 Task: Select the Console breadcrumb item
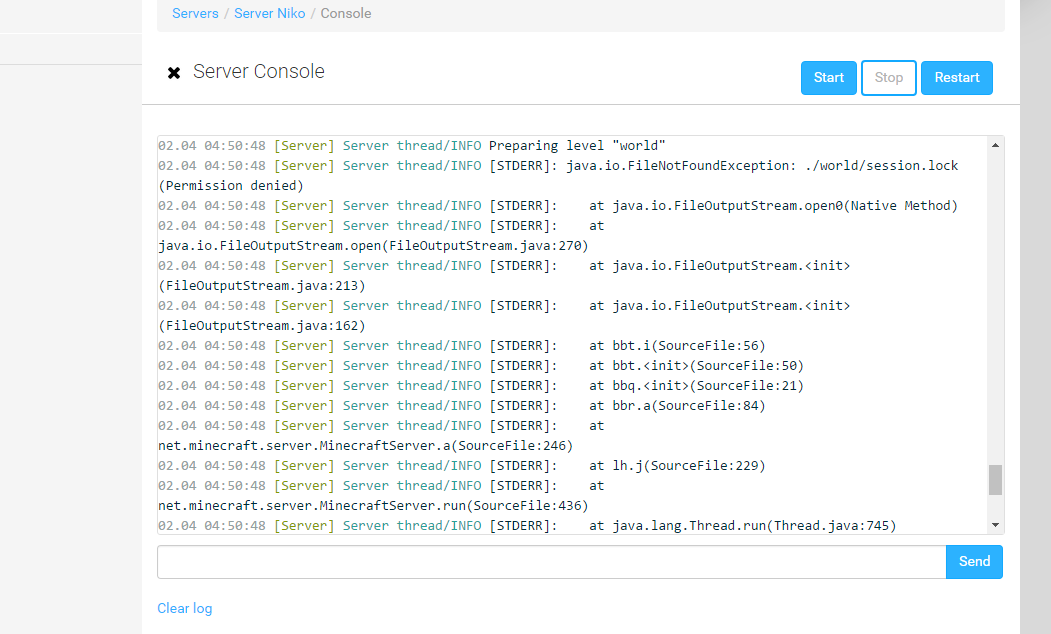pos(346,14)
